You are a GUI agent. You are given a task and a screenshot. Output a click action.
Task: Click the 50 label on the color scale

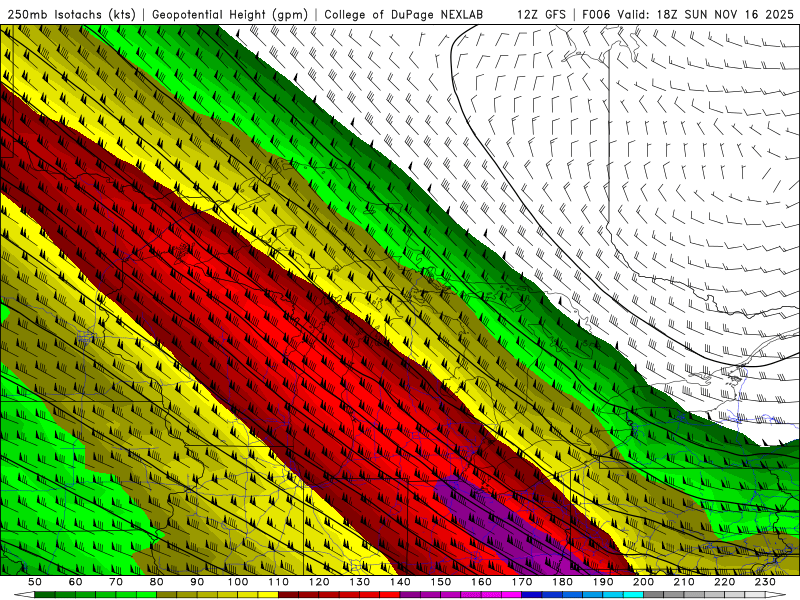(35, 582)
